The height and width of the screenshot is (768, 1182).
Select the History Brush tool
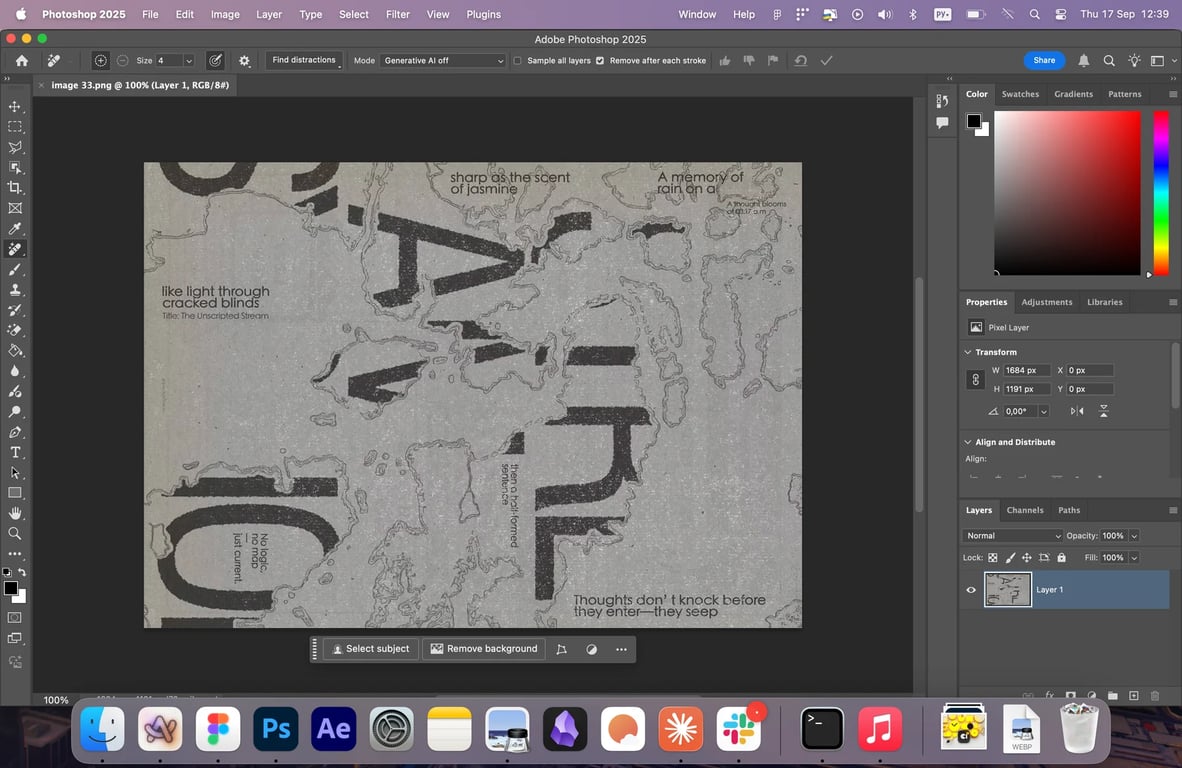pos(14,310)
